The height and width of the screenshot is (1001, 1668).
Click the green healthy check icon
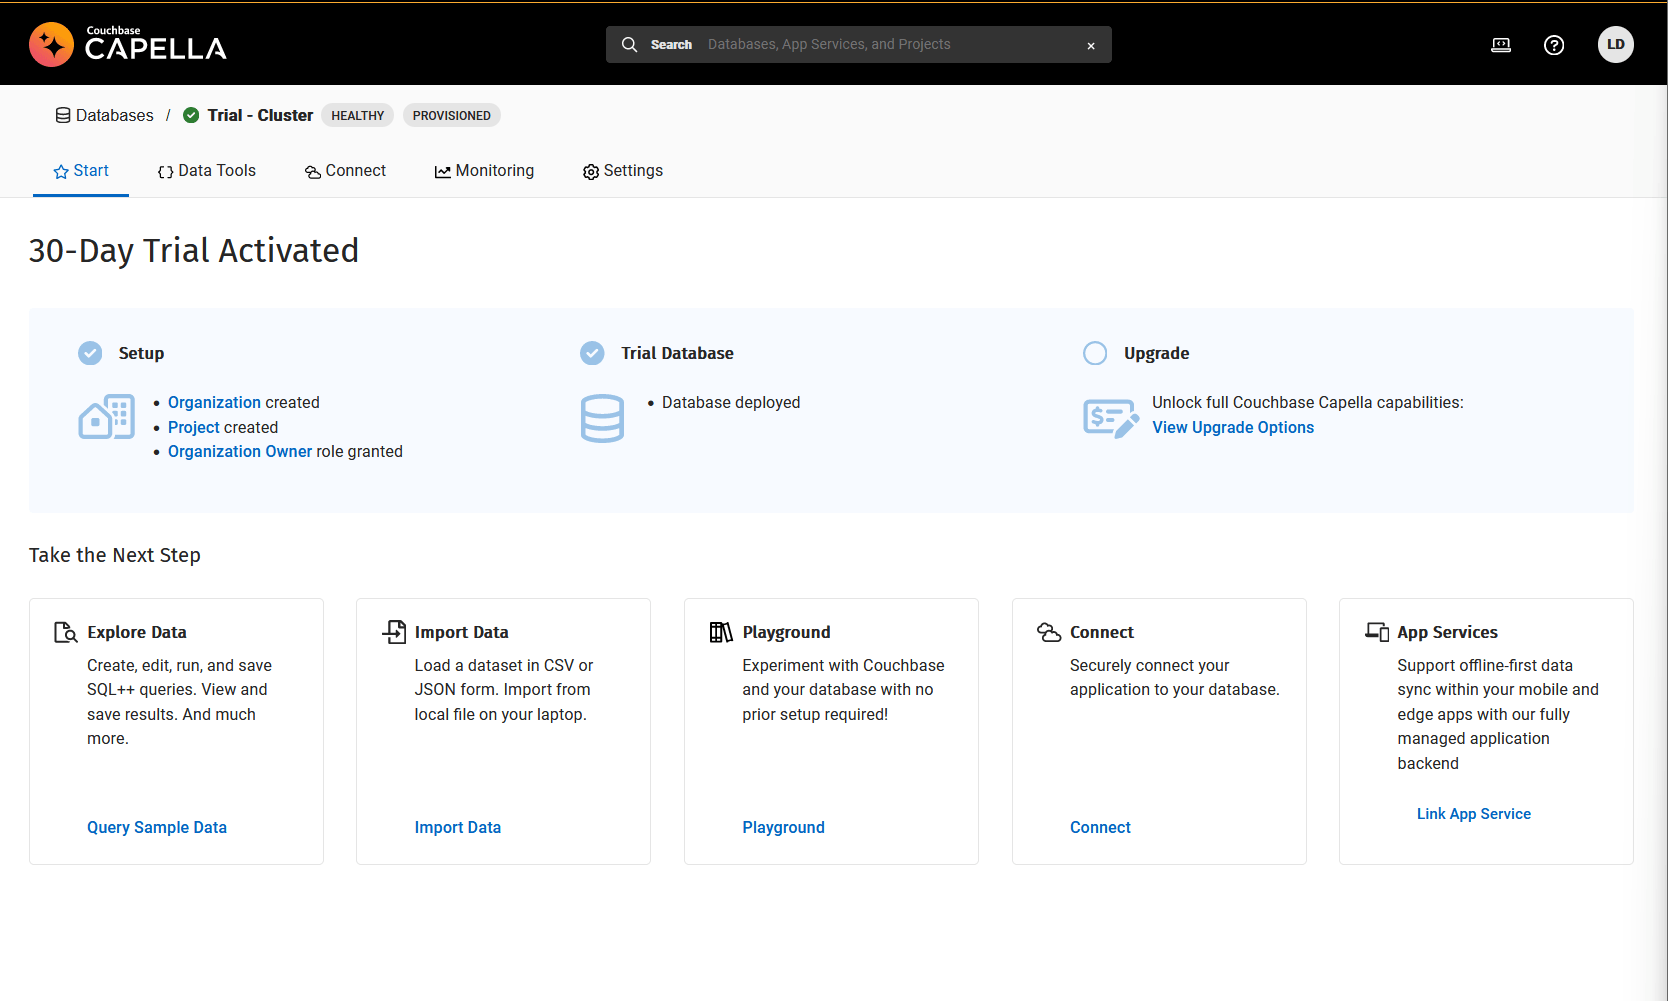(191, 116)
